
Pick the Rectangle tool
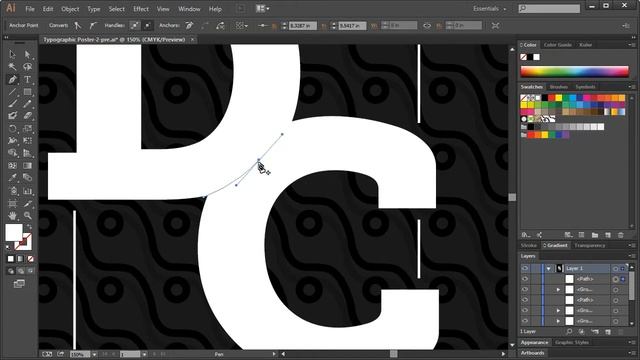[x=27, y=92]
